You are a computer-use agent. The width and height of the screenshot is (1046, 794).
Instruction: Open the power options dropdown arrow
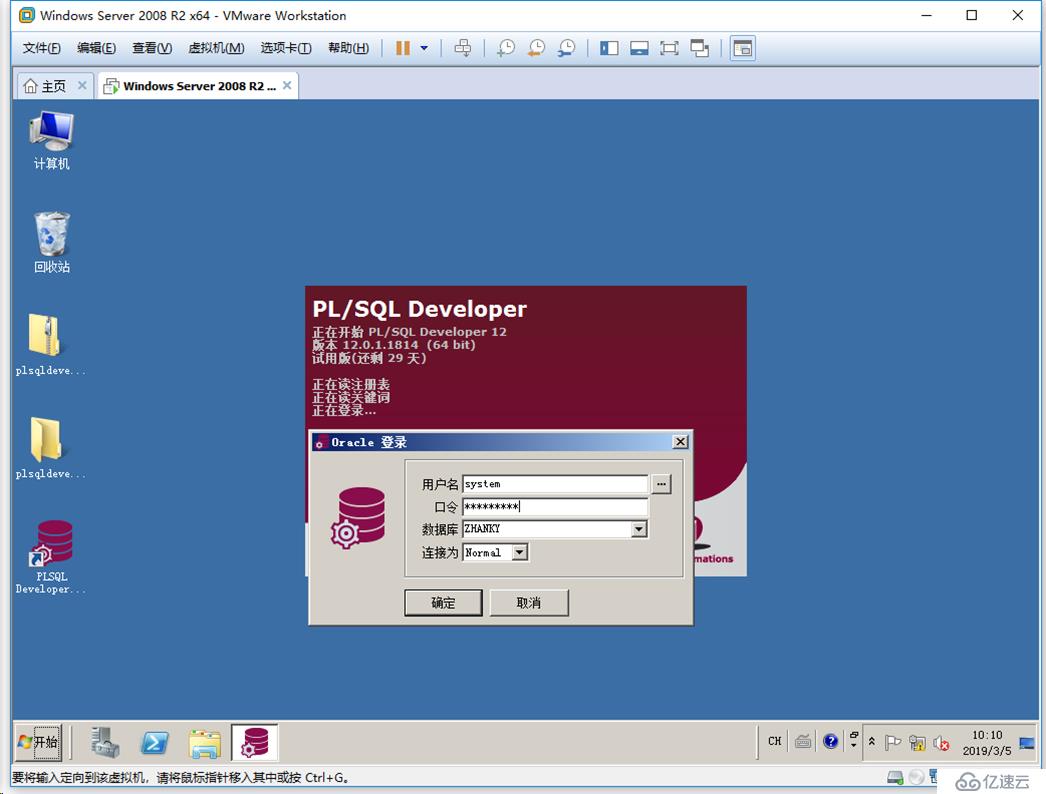pyautogui.click(x=424, y=48)
